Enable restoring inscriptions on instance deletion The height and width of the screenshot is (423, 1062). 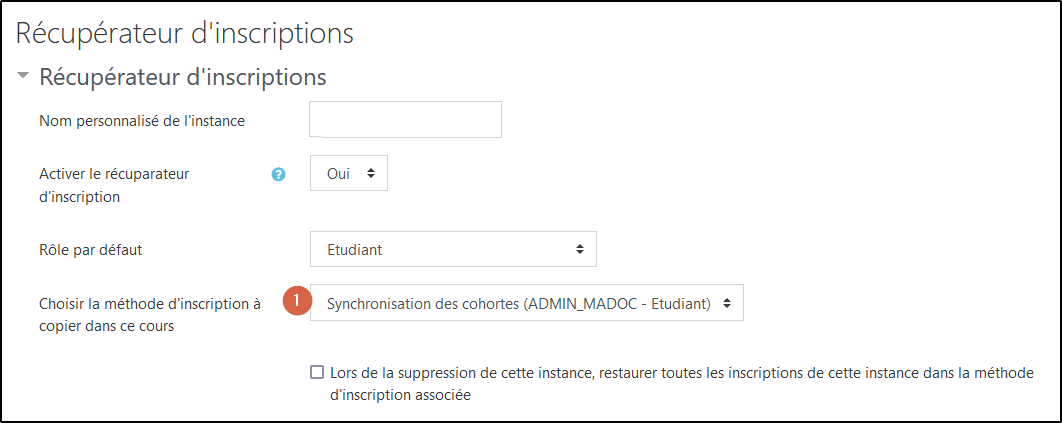coord(317,372)
